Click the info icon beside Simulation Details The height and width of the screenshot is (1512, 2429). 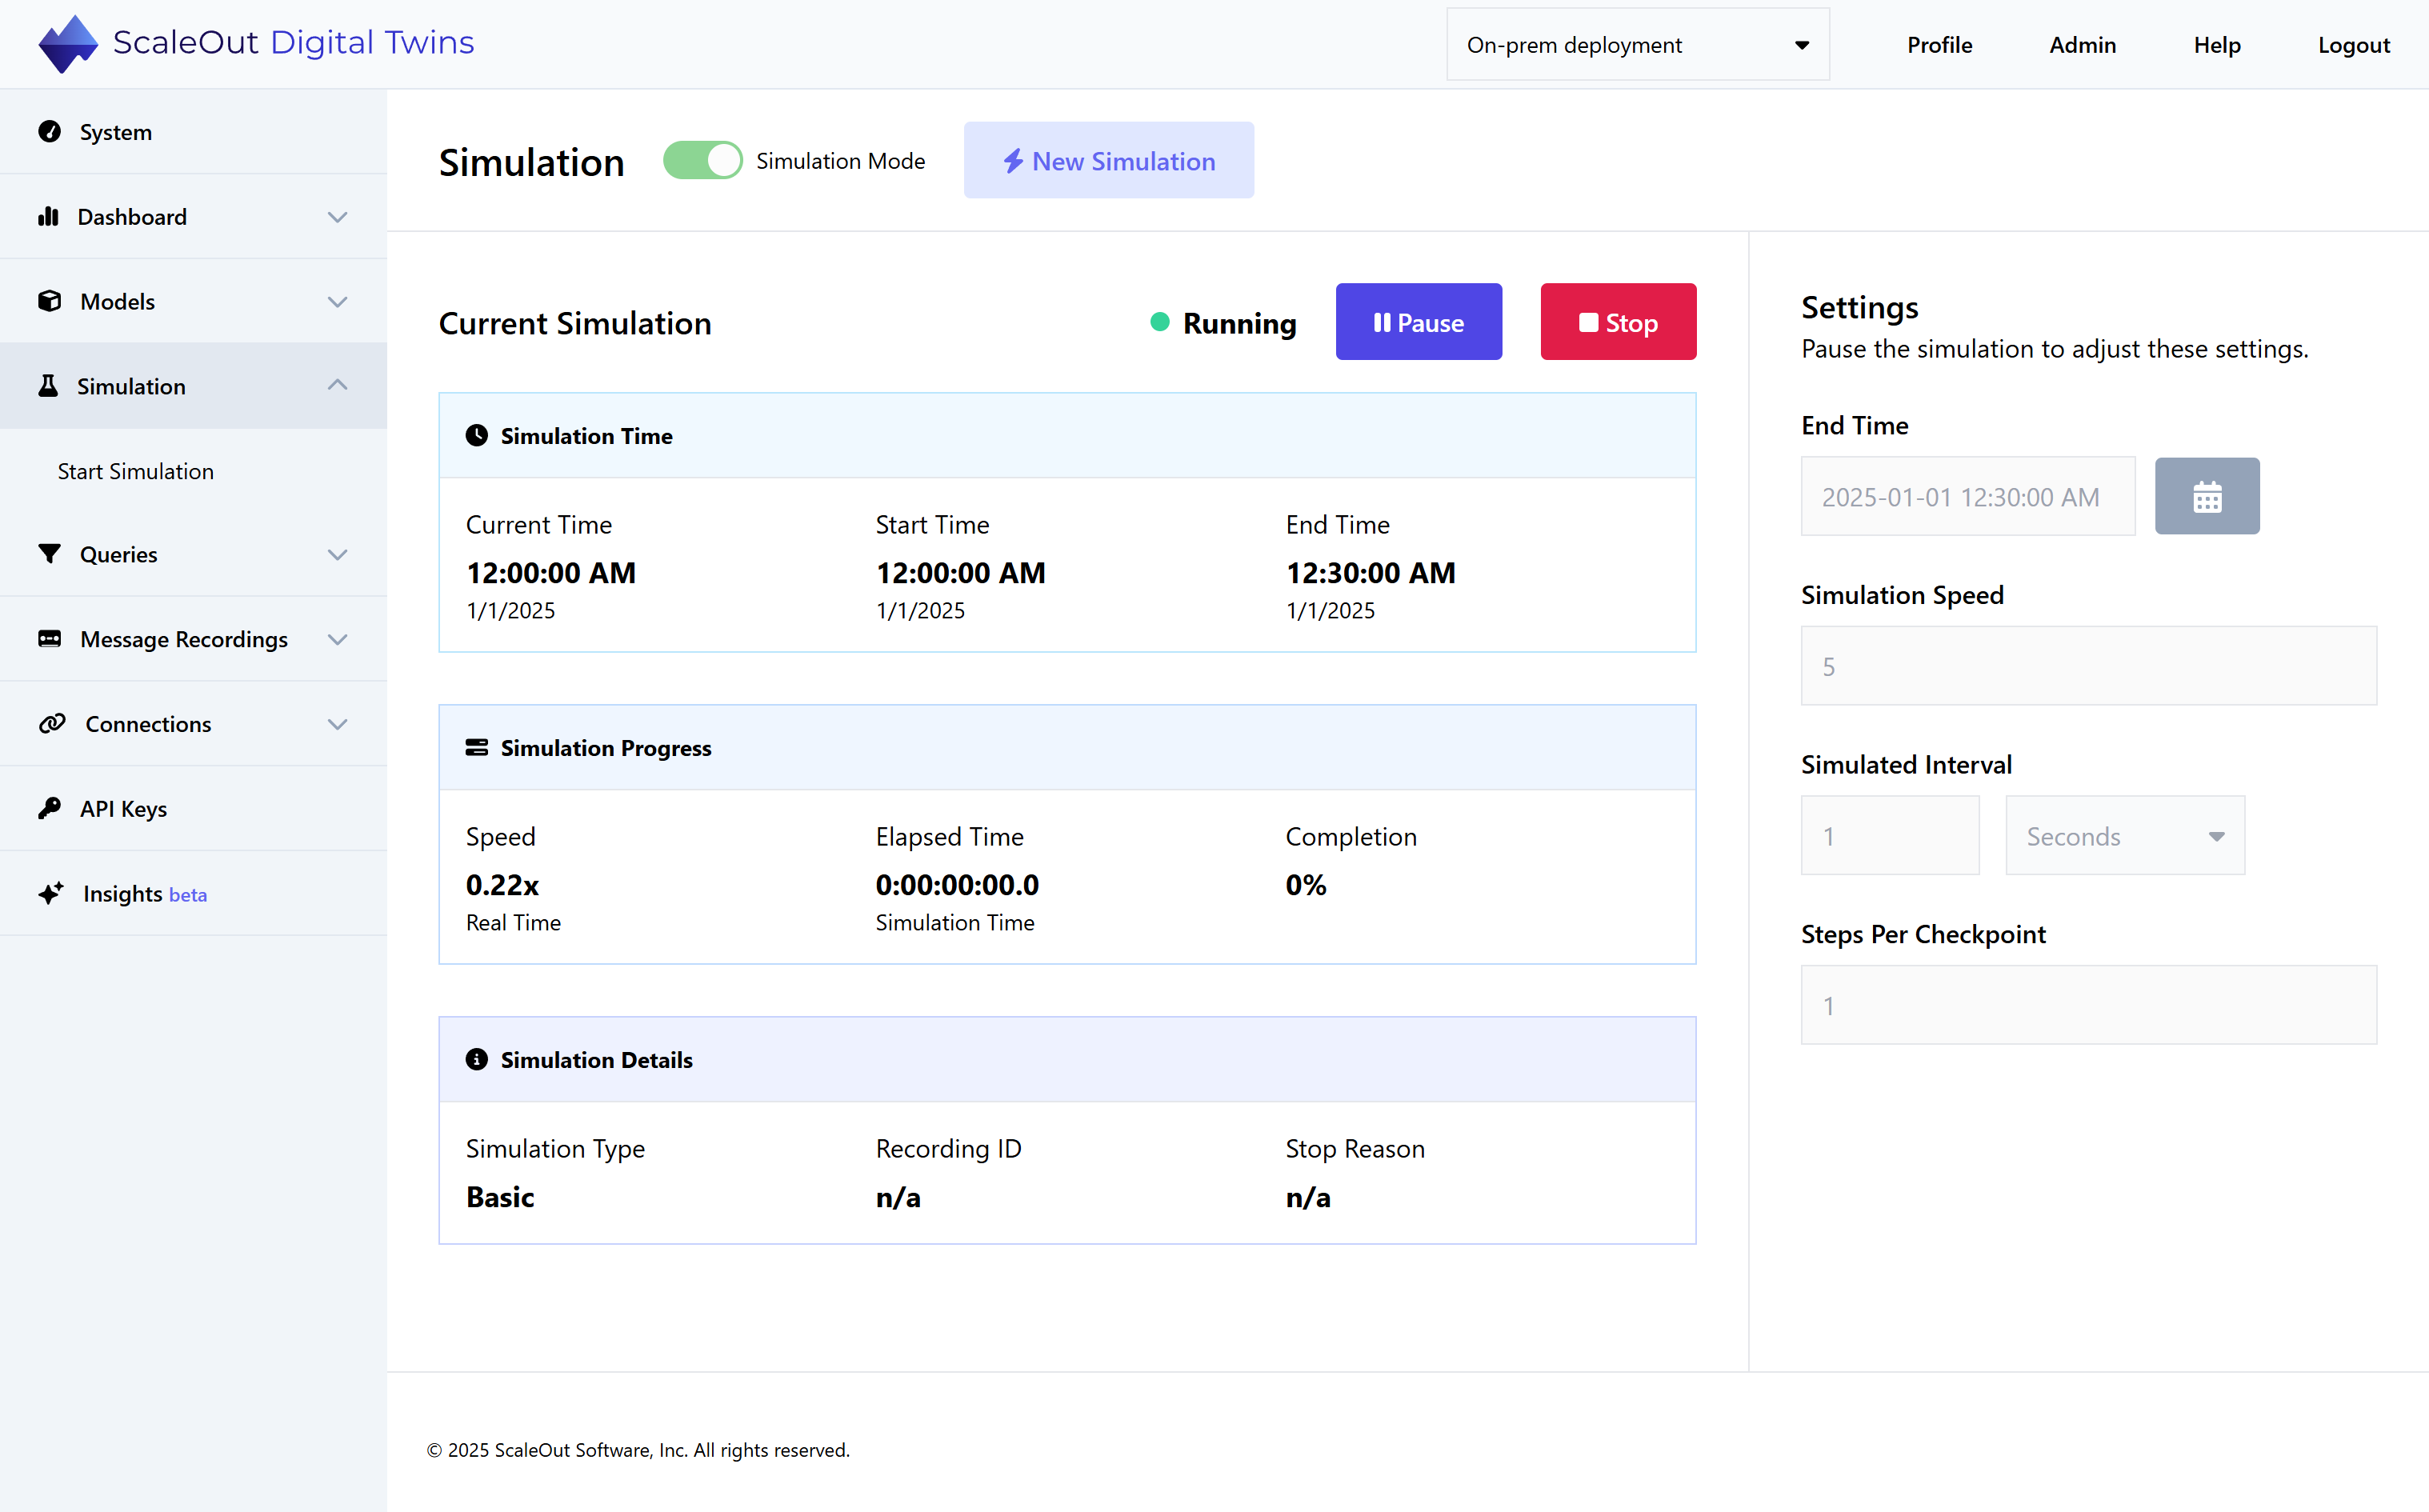[x=477, y=1059]
